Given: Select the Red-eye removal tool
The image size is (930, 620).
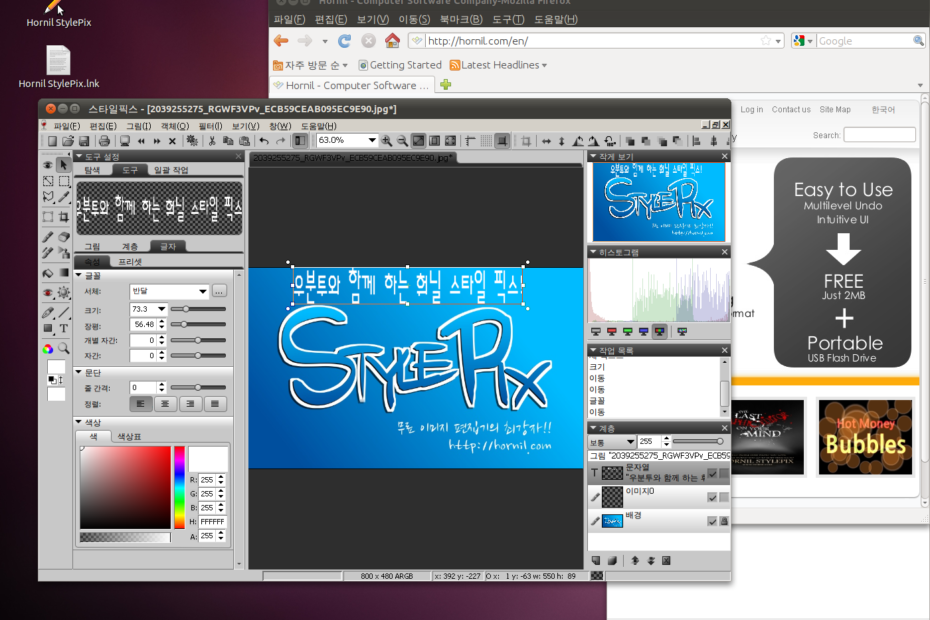Looking at the screenshot, I should coord(48,292).
